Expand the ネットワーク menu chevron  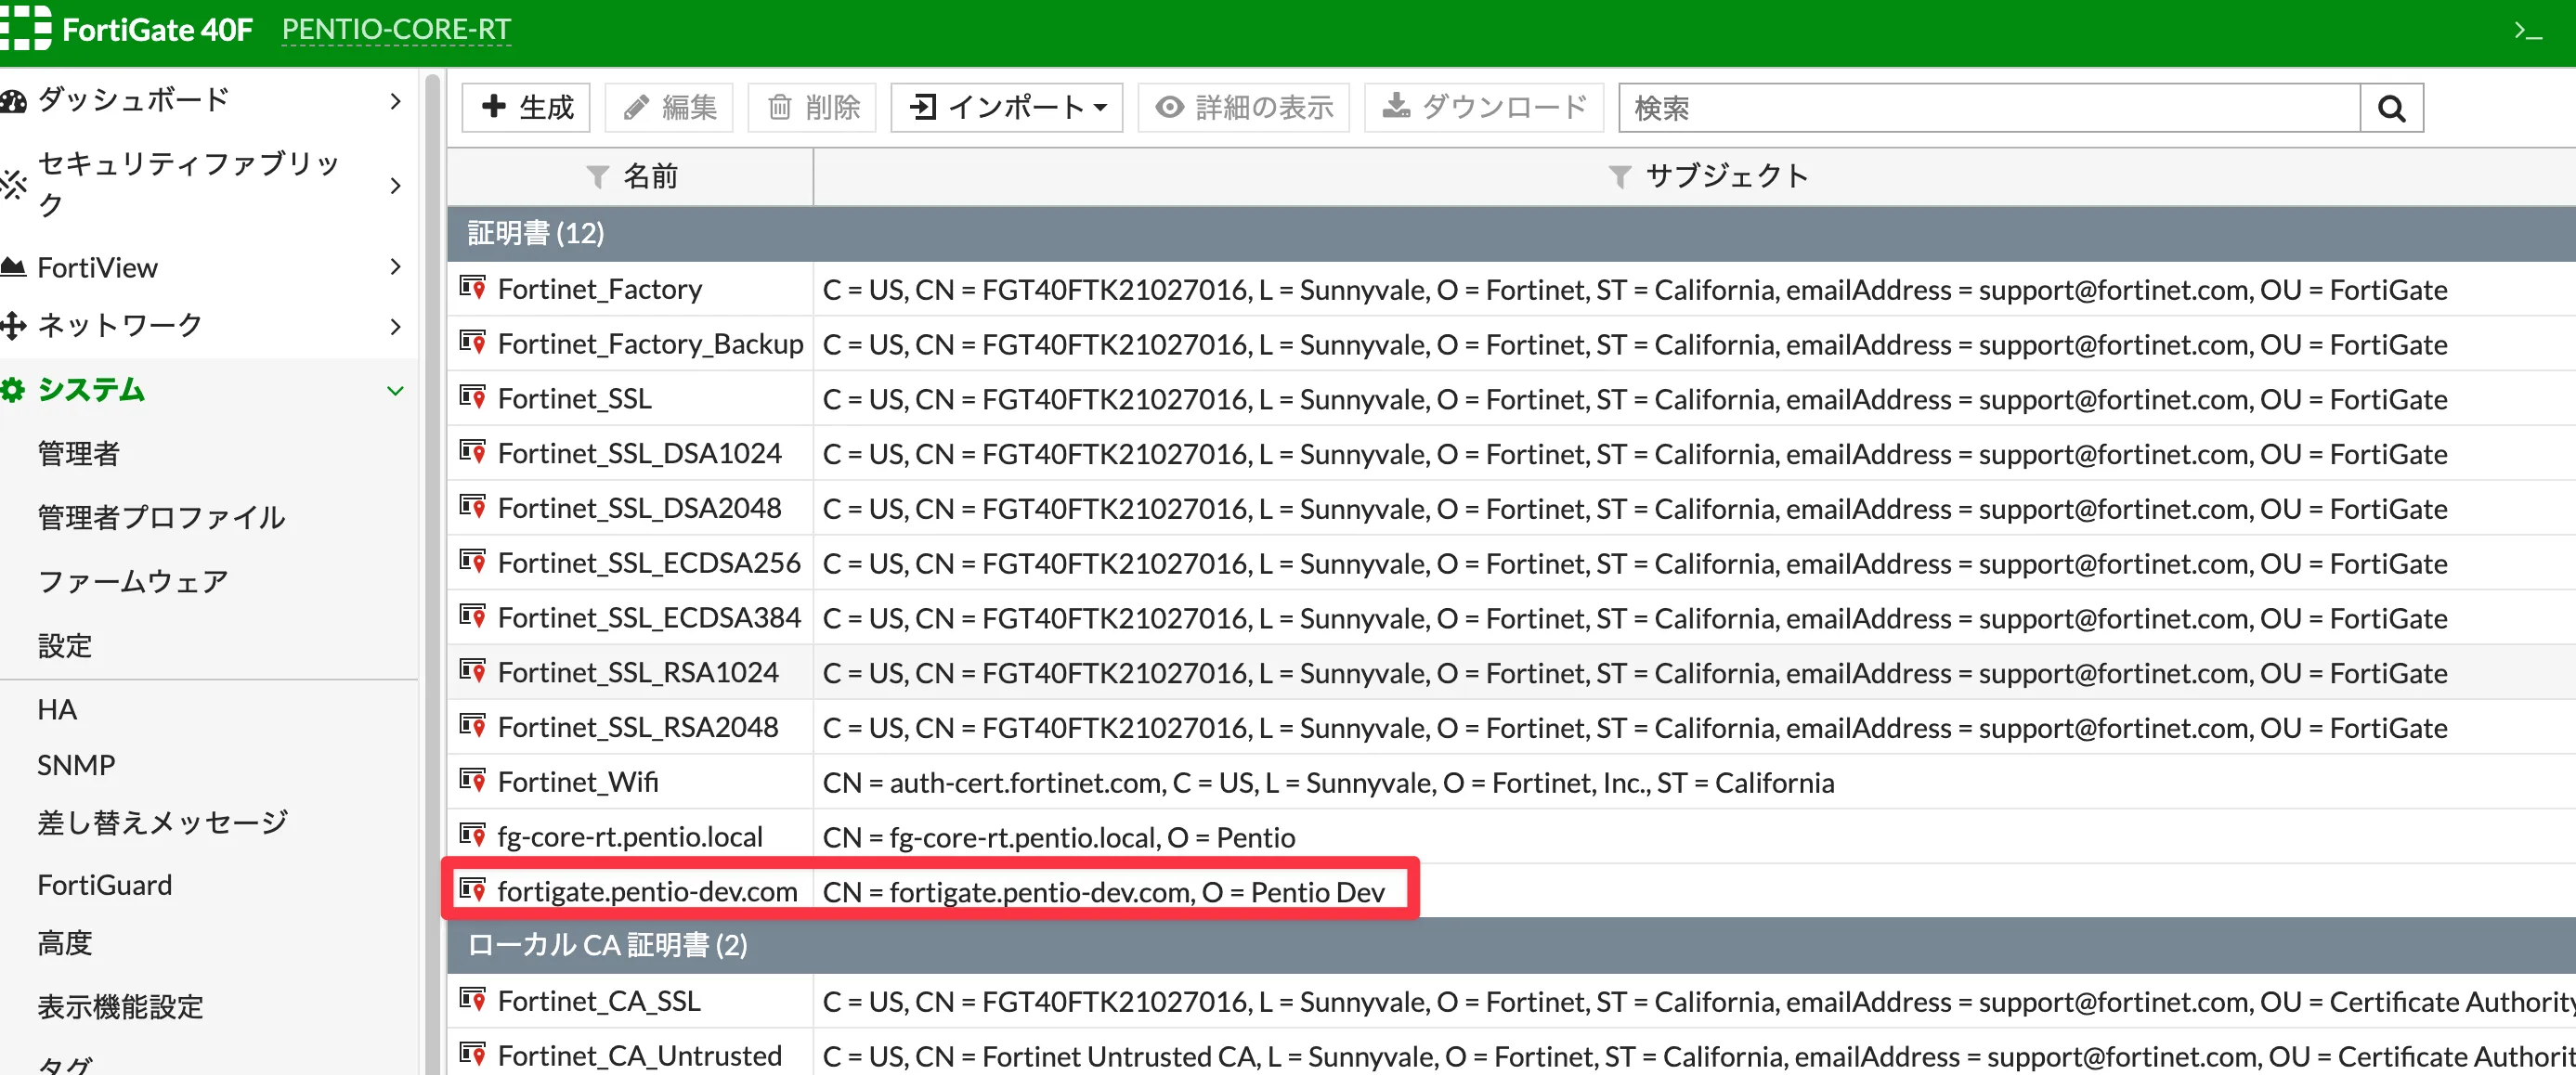395,326
